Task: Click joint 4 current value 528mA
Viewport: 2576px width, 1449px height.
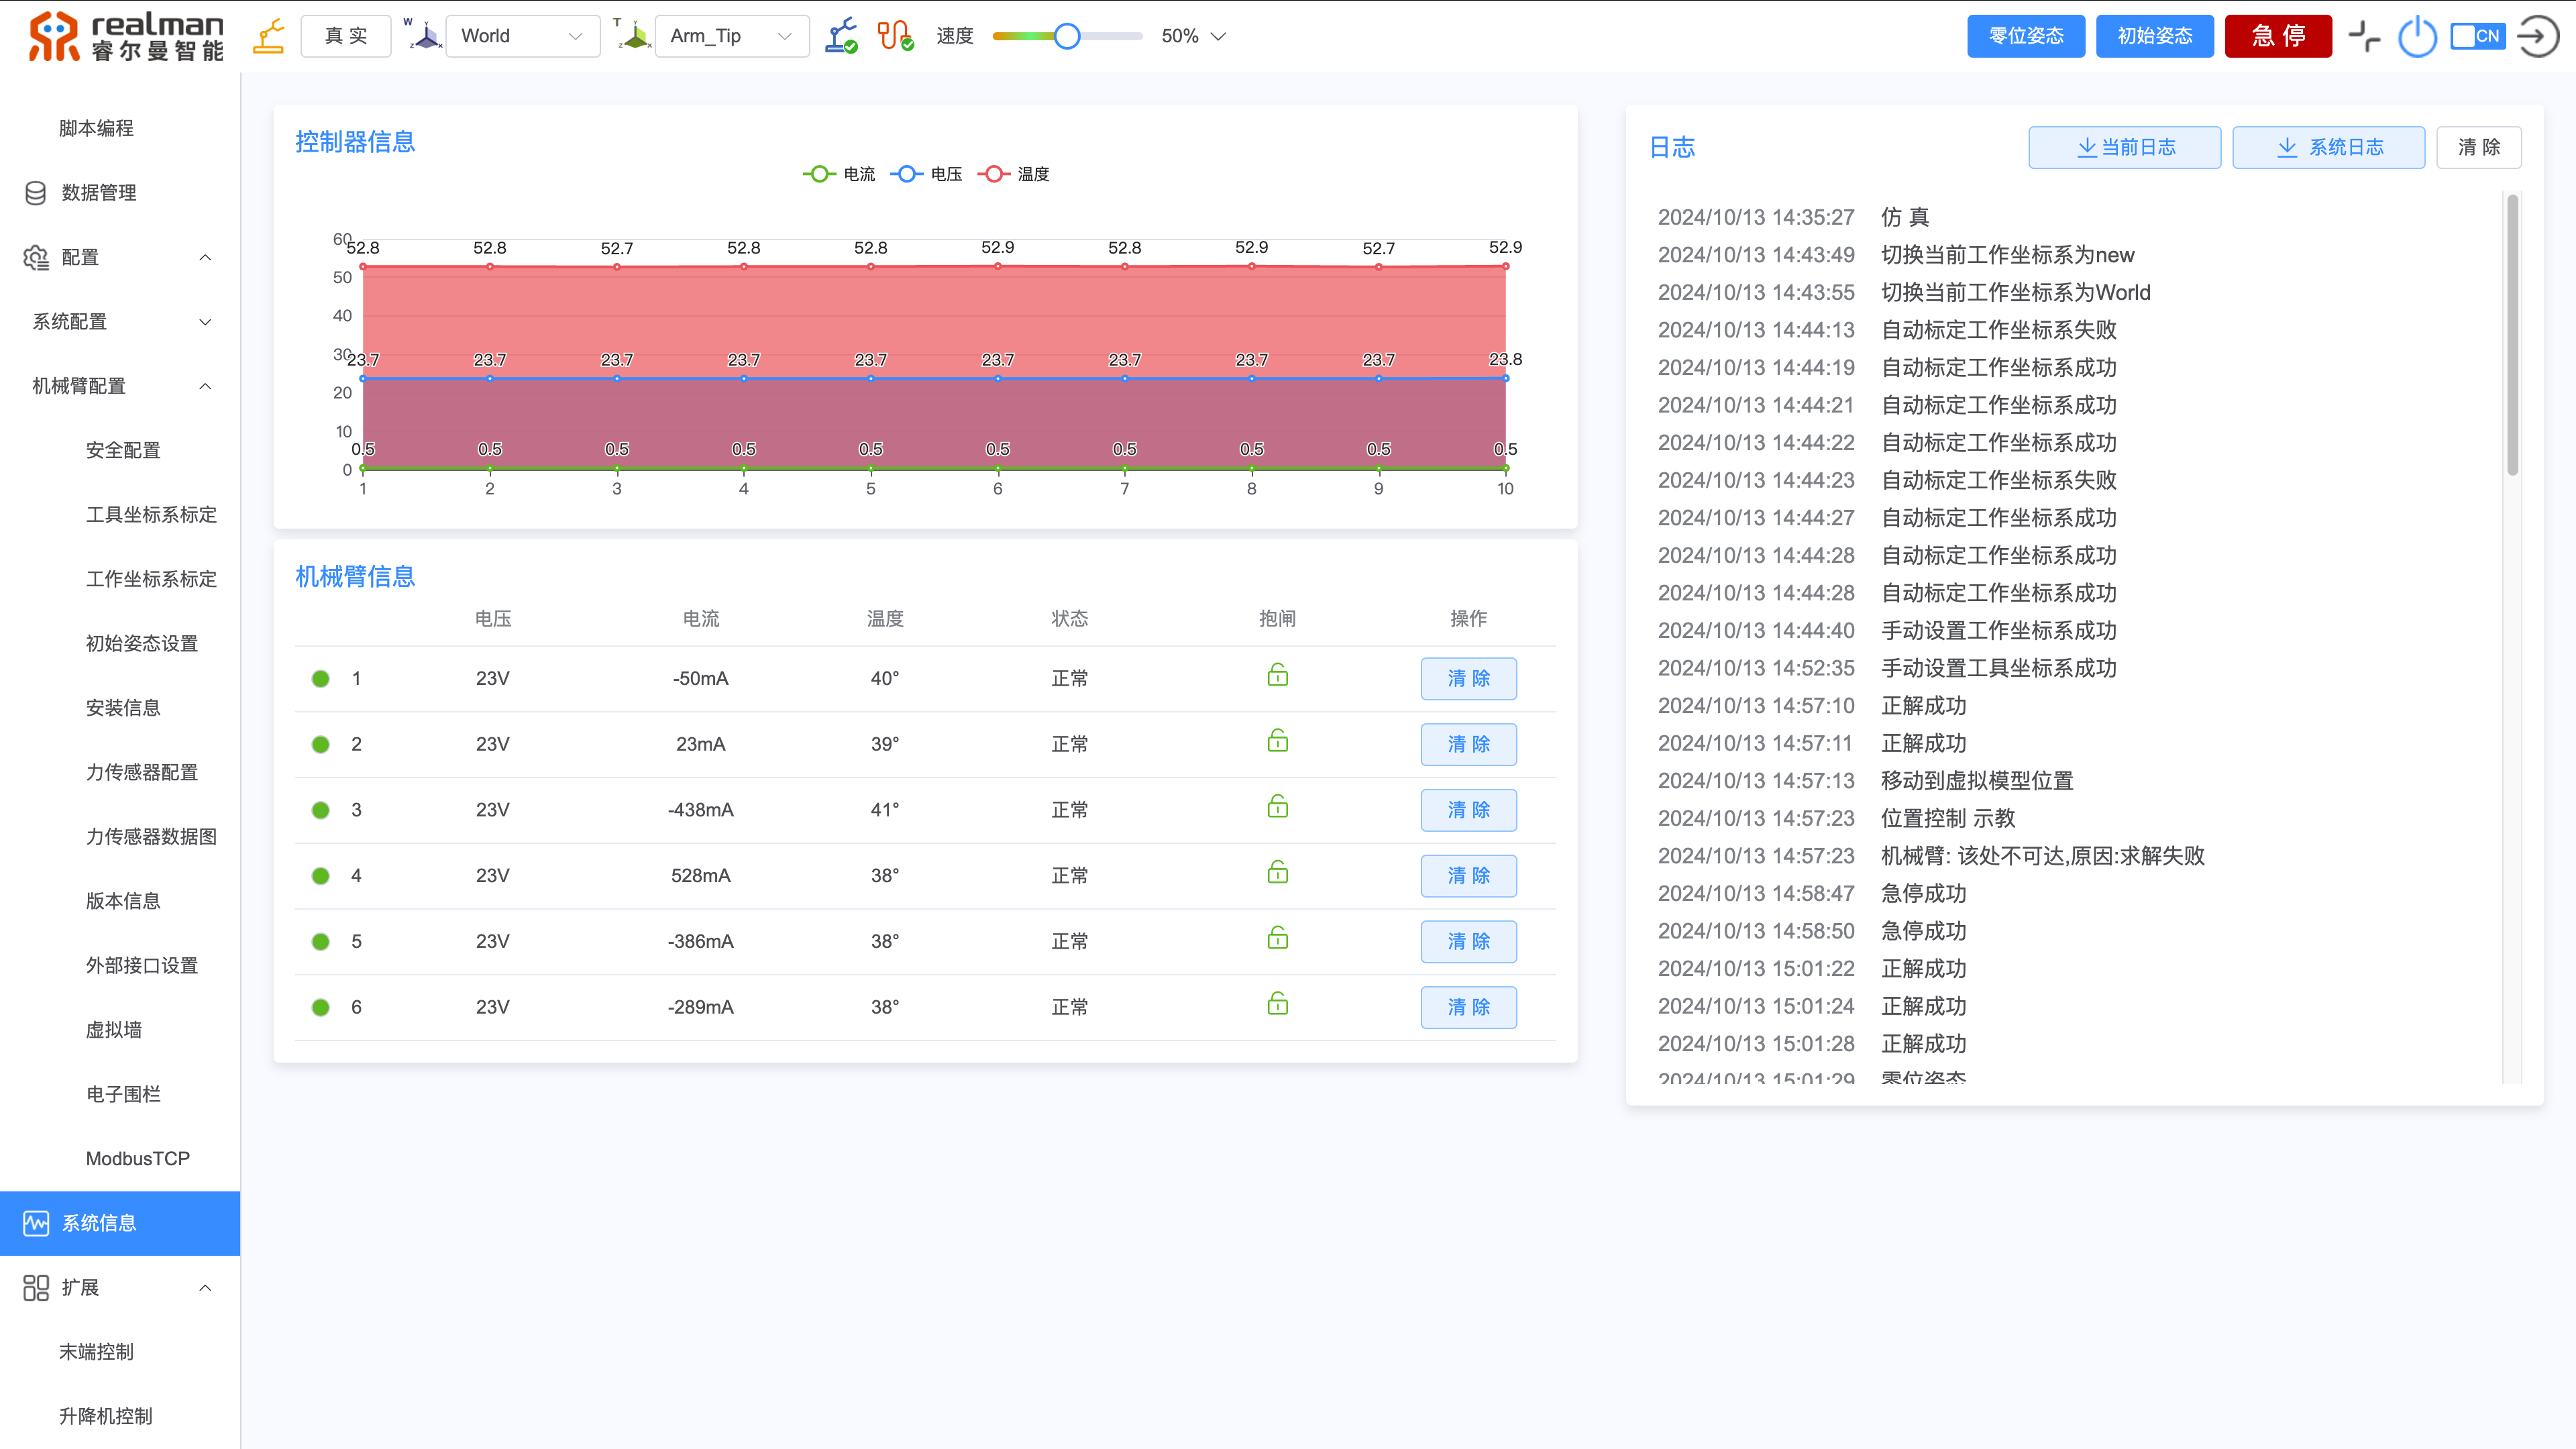Action: (x=701, y=876)
